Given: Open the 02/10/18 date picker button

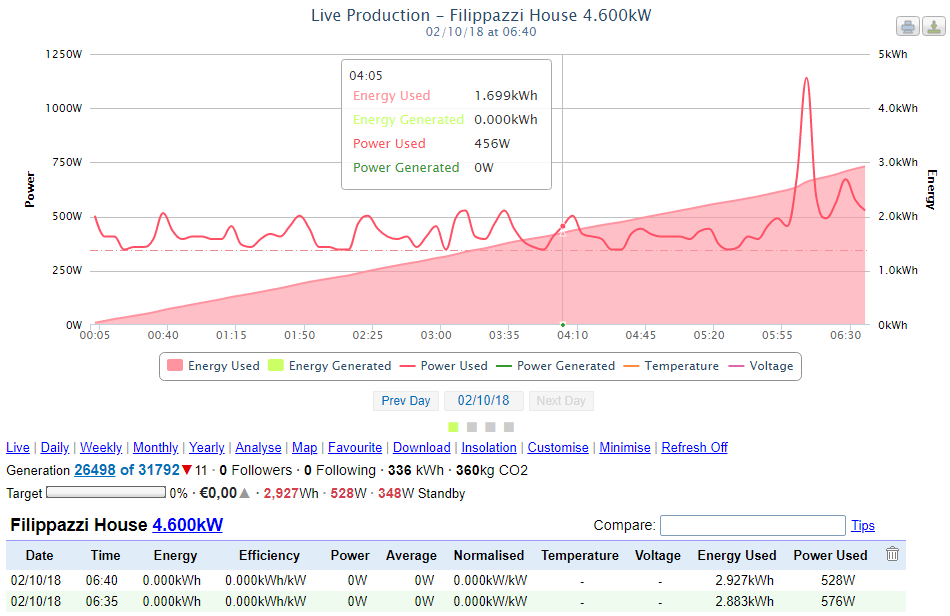Looking at the screenshot, I should [483, 401].
